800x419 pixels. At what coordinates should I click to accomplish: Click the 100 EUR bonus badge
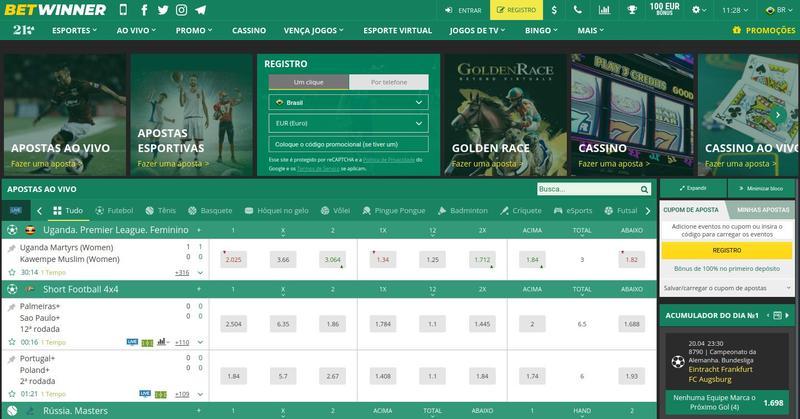point(664,9)
